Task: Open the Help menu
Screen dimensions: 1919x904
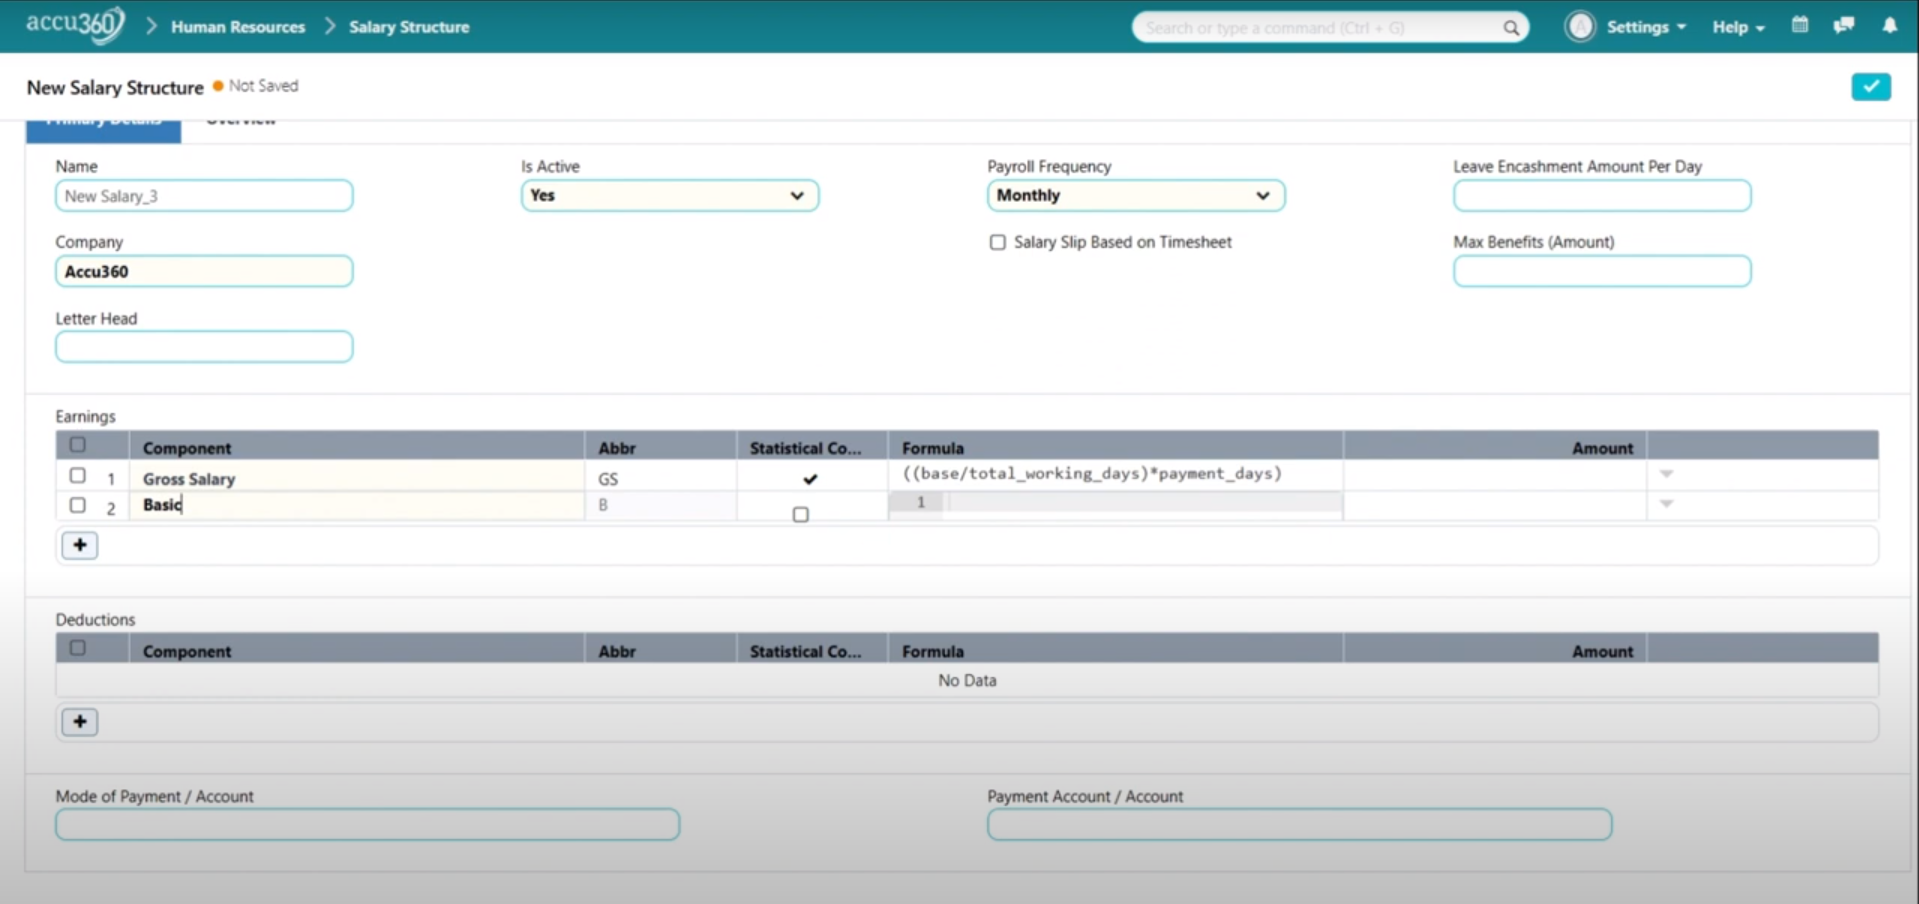Action: click(x=1738, y=27)
